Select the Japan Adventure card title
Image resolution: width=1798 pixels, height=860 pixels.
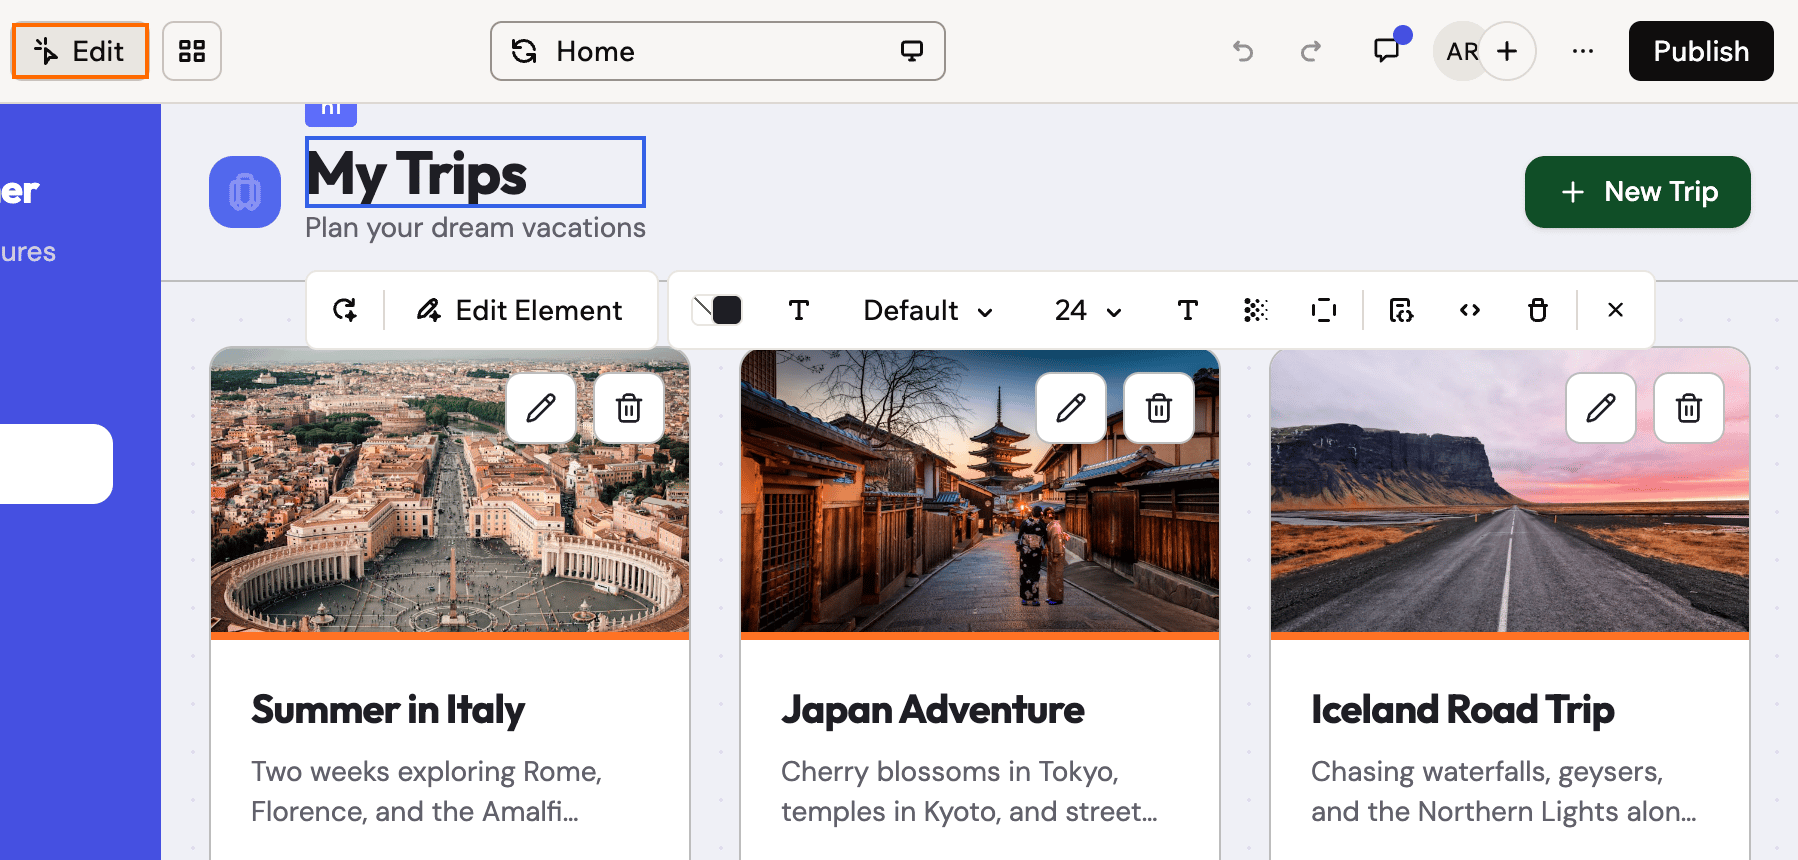[933, 710]
